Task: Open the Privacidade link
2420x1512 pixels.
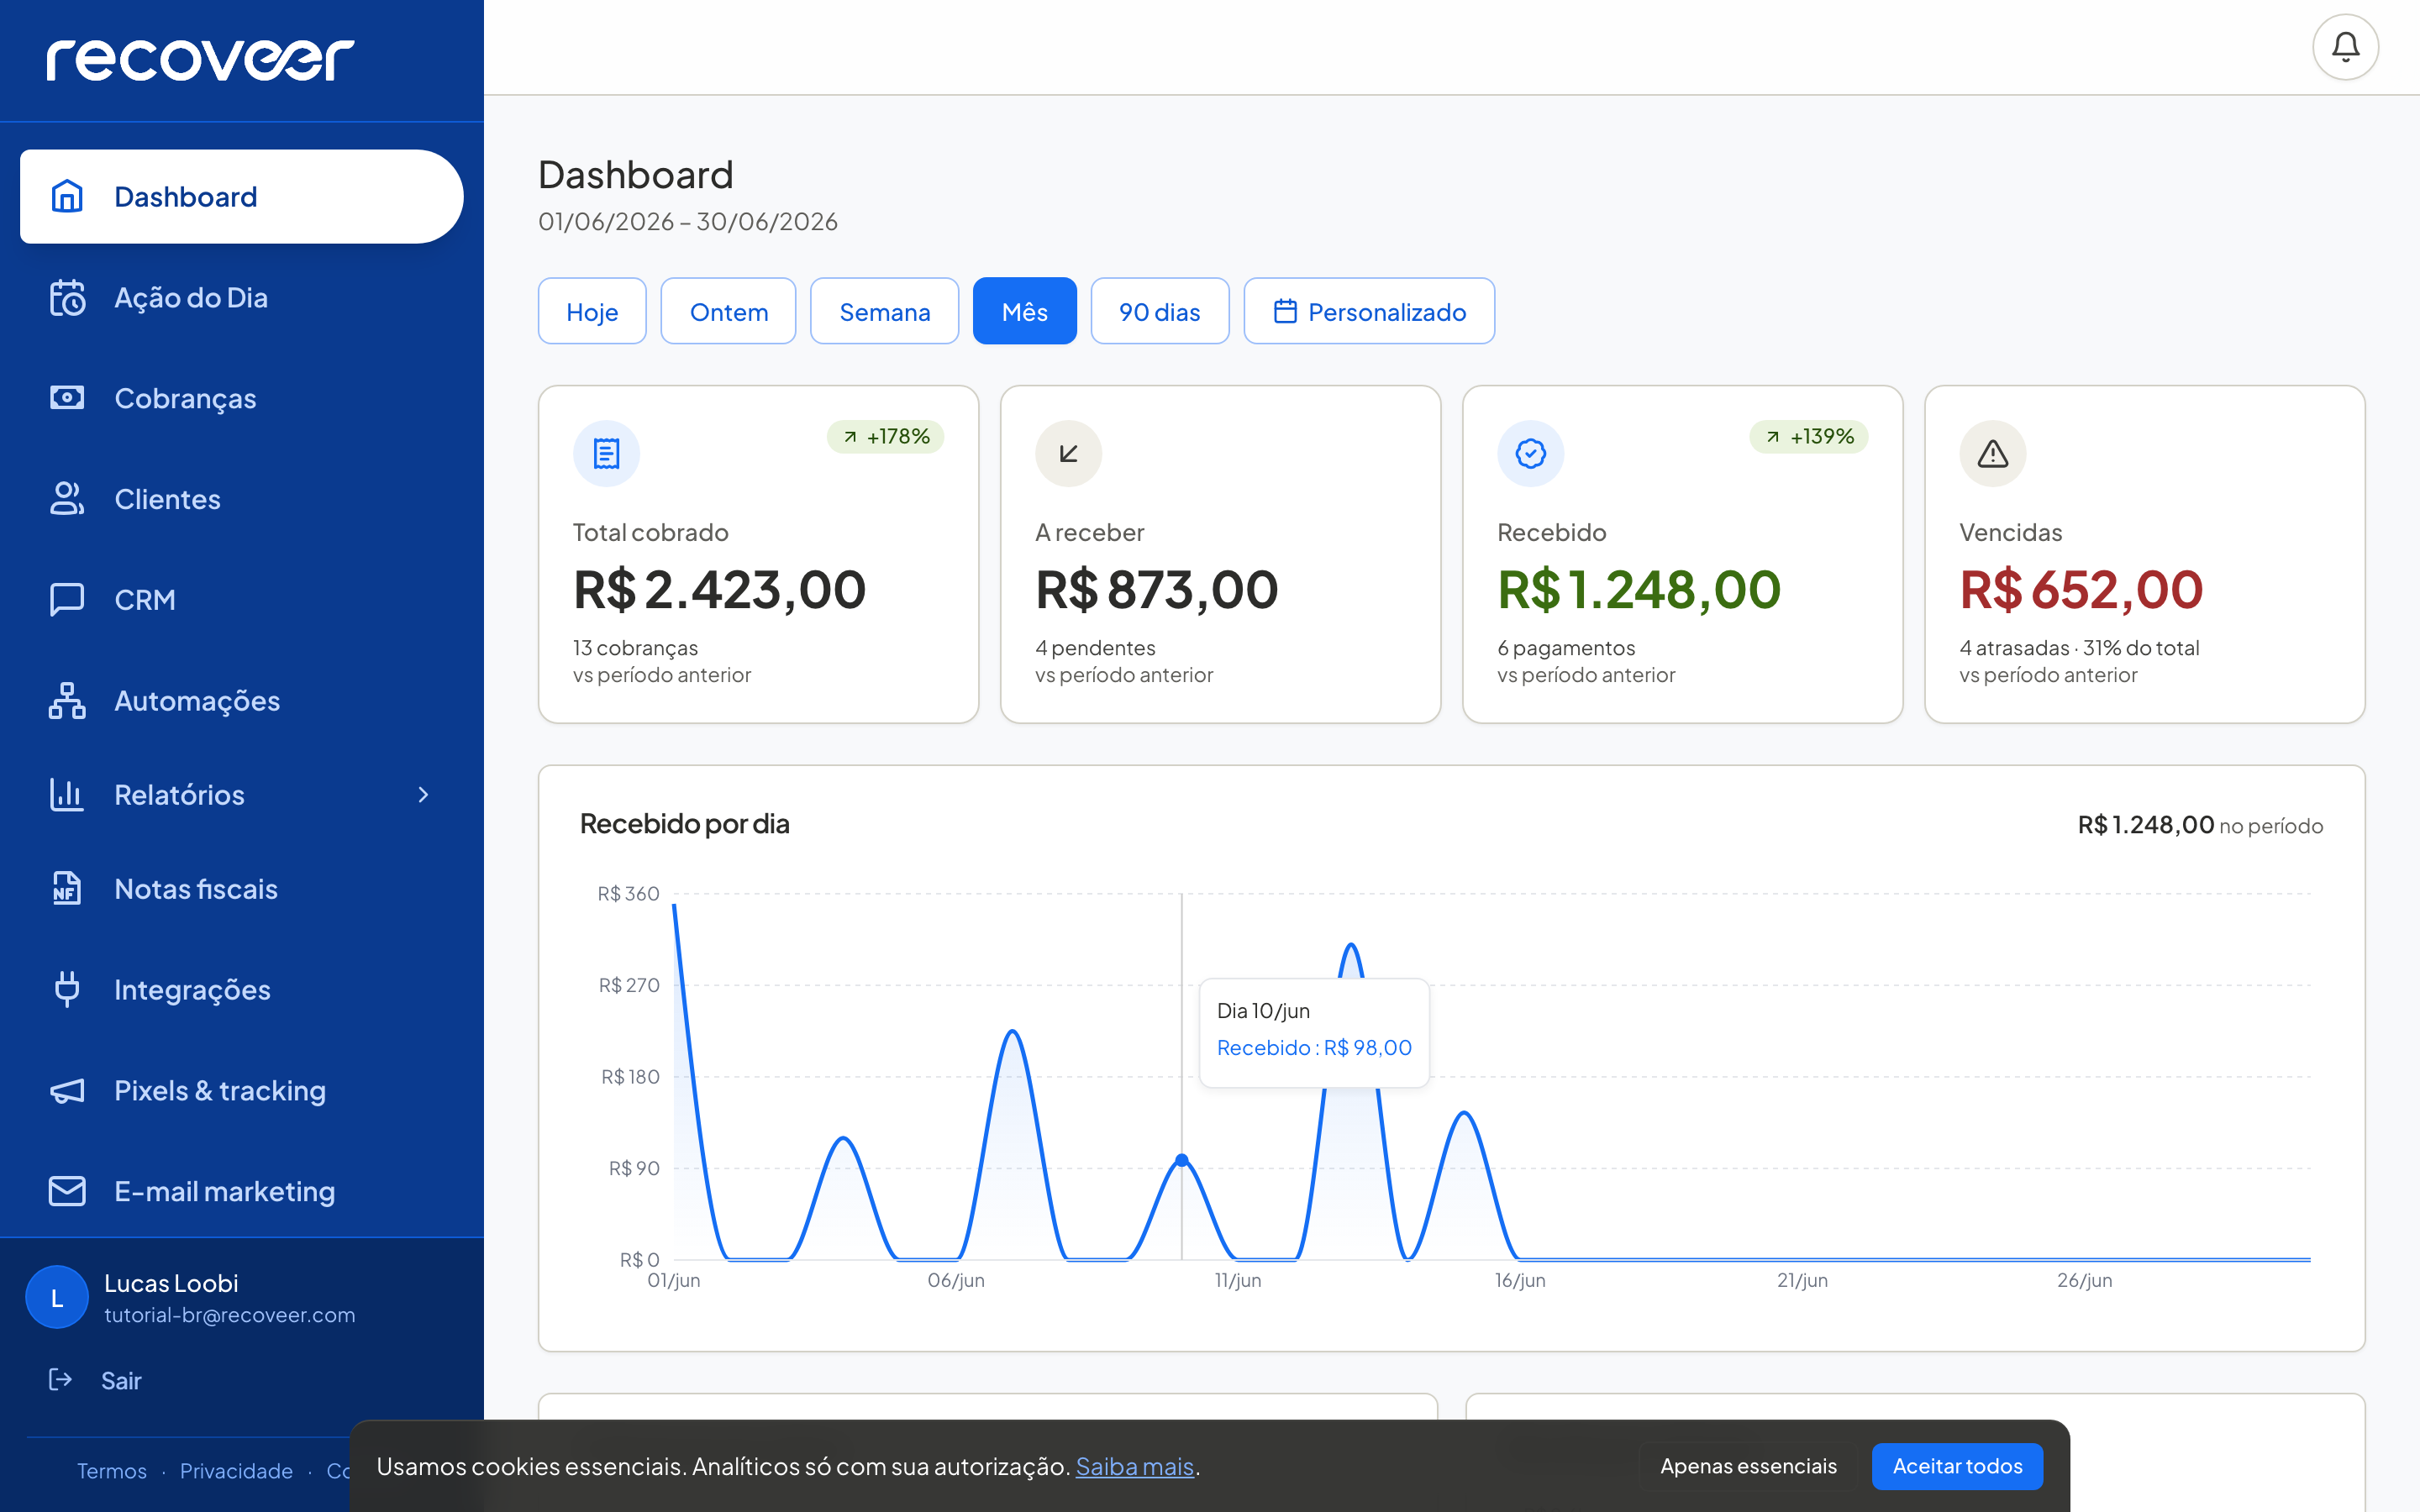Action: click(x=236, y=1471)
